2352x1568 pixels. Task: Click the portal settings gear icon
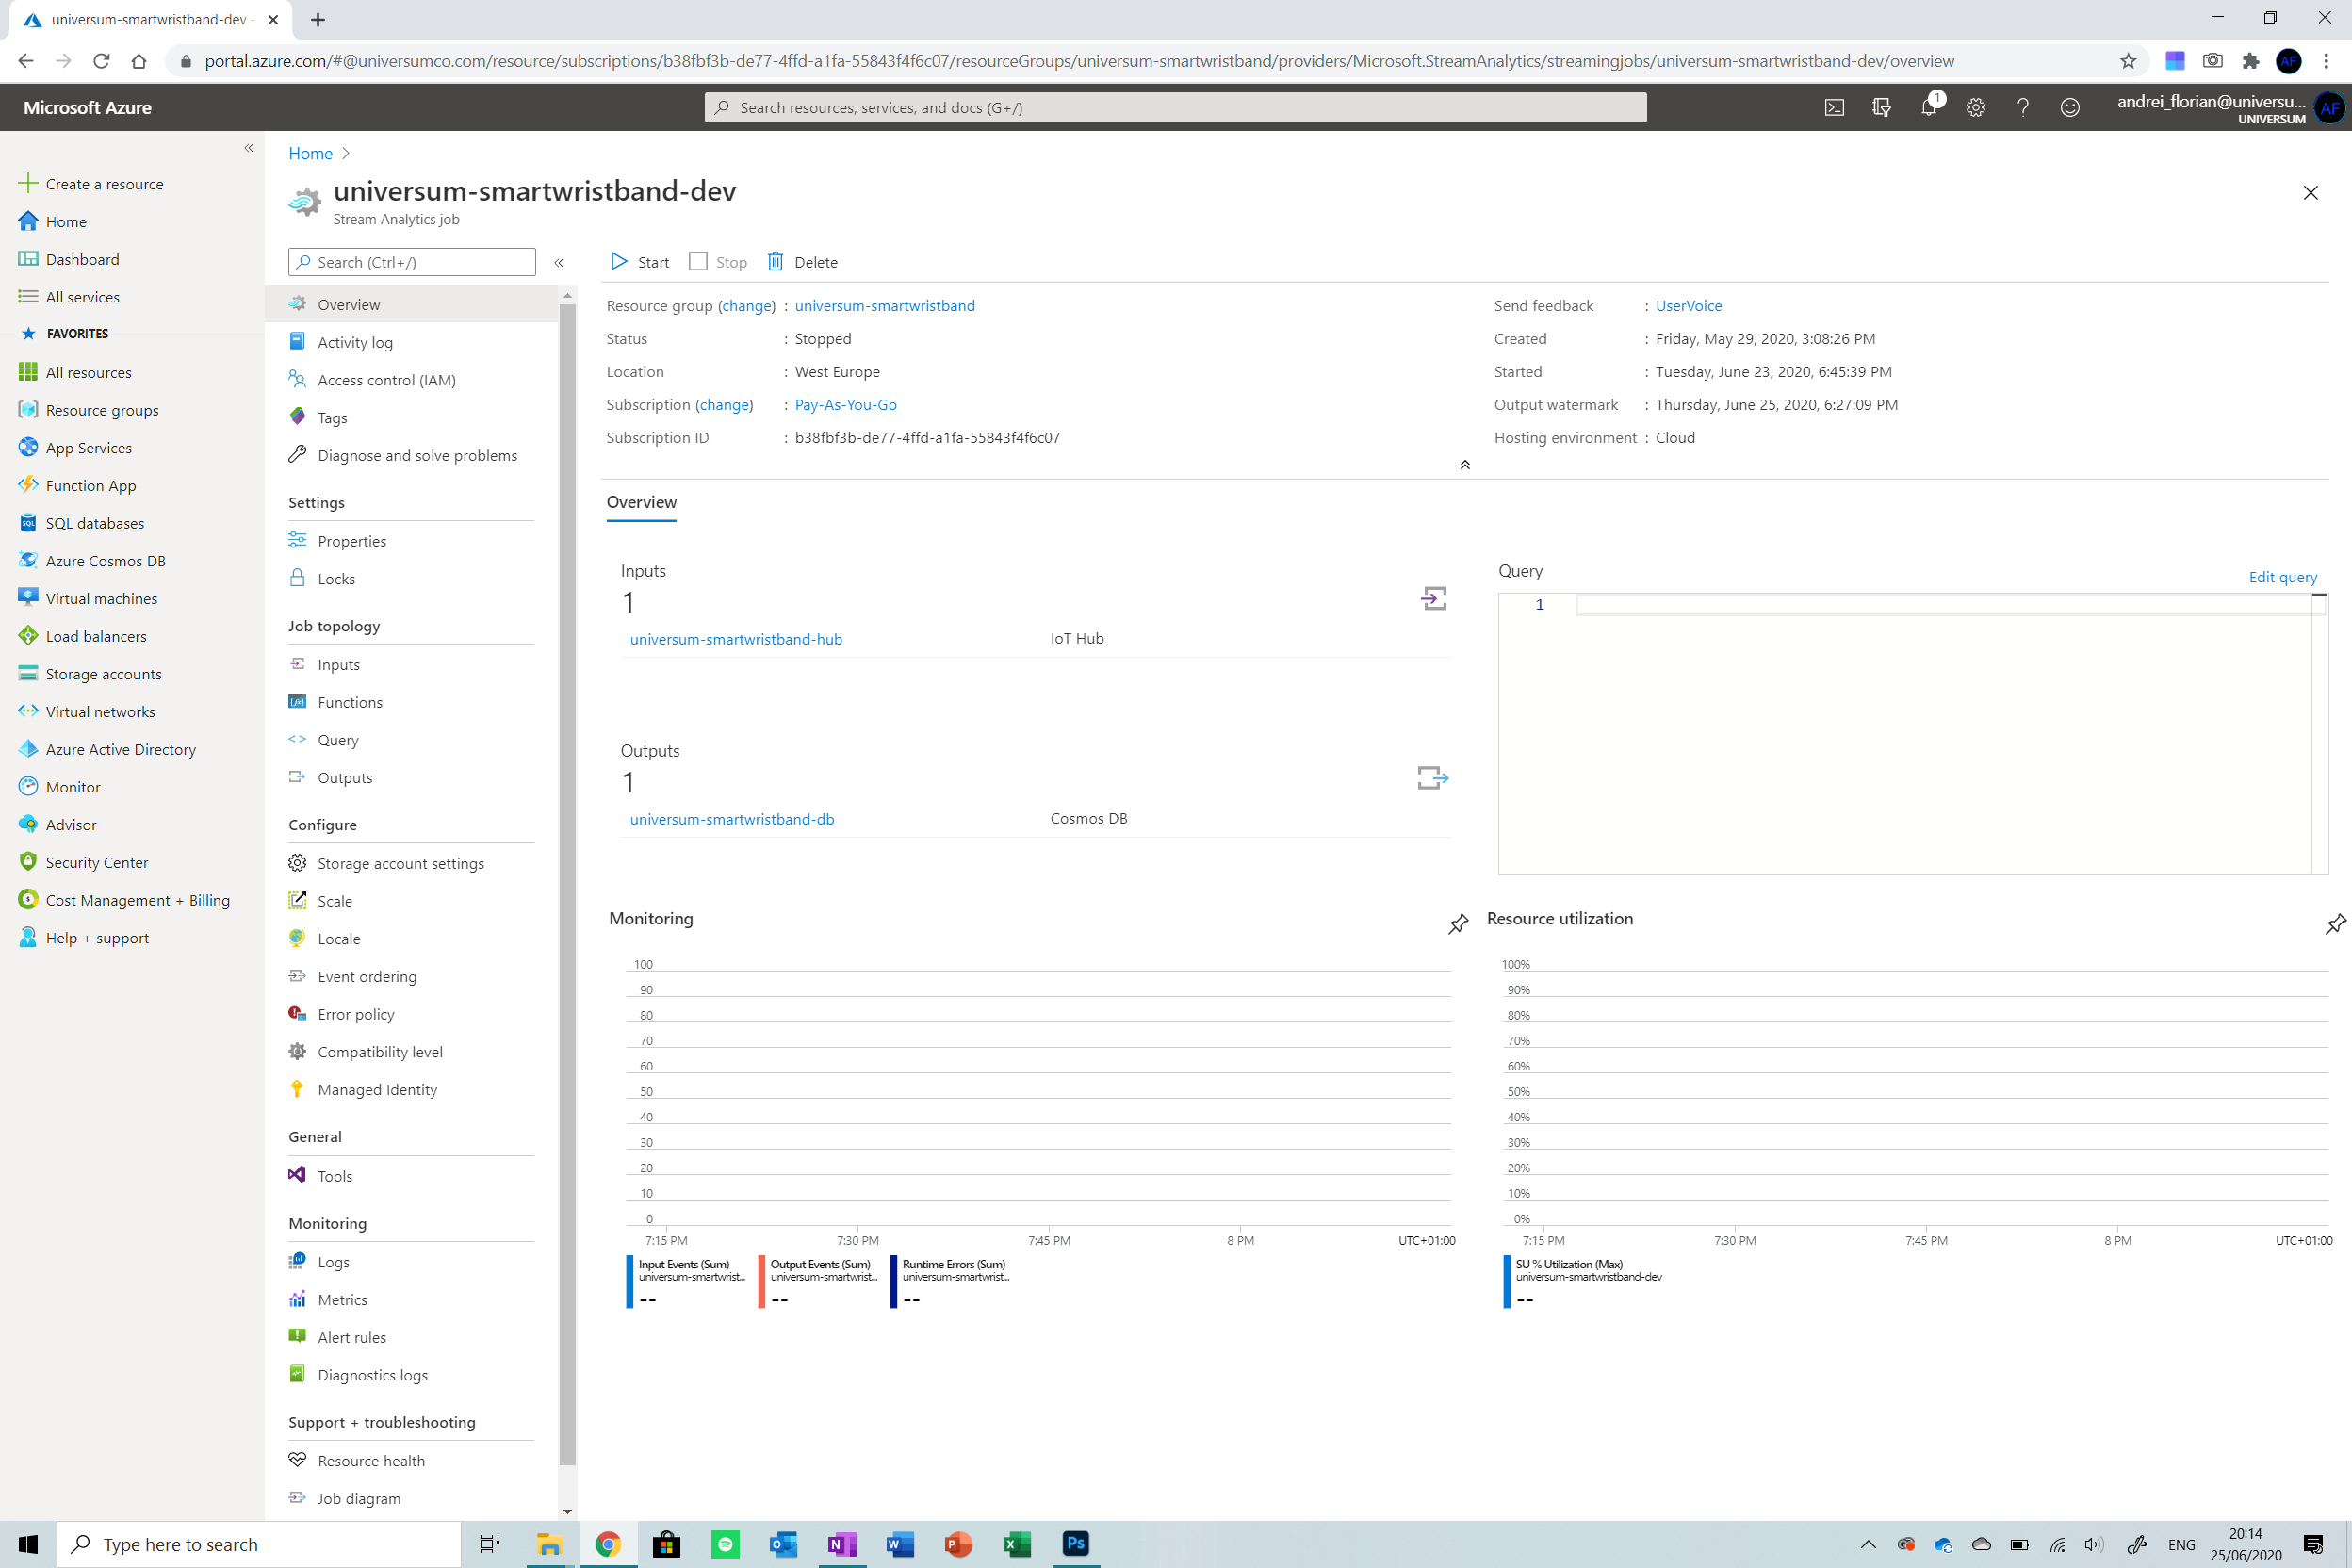click(1975, 107)
